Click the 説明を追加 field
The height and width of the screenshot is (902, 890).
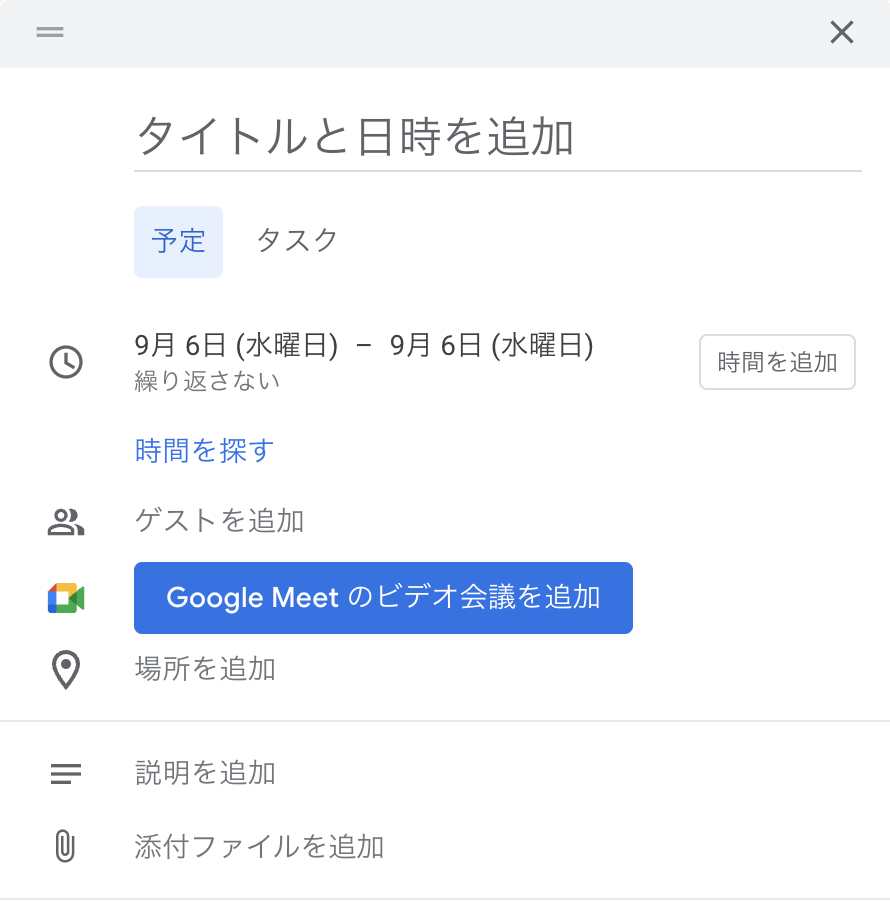click(205, 773)
